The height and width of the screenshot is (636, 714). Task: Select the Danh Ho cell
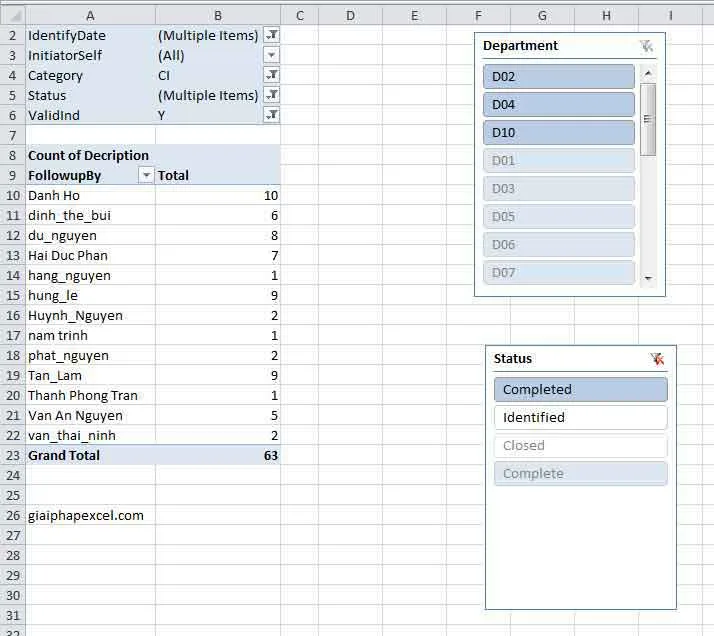point(90,195)
